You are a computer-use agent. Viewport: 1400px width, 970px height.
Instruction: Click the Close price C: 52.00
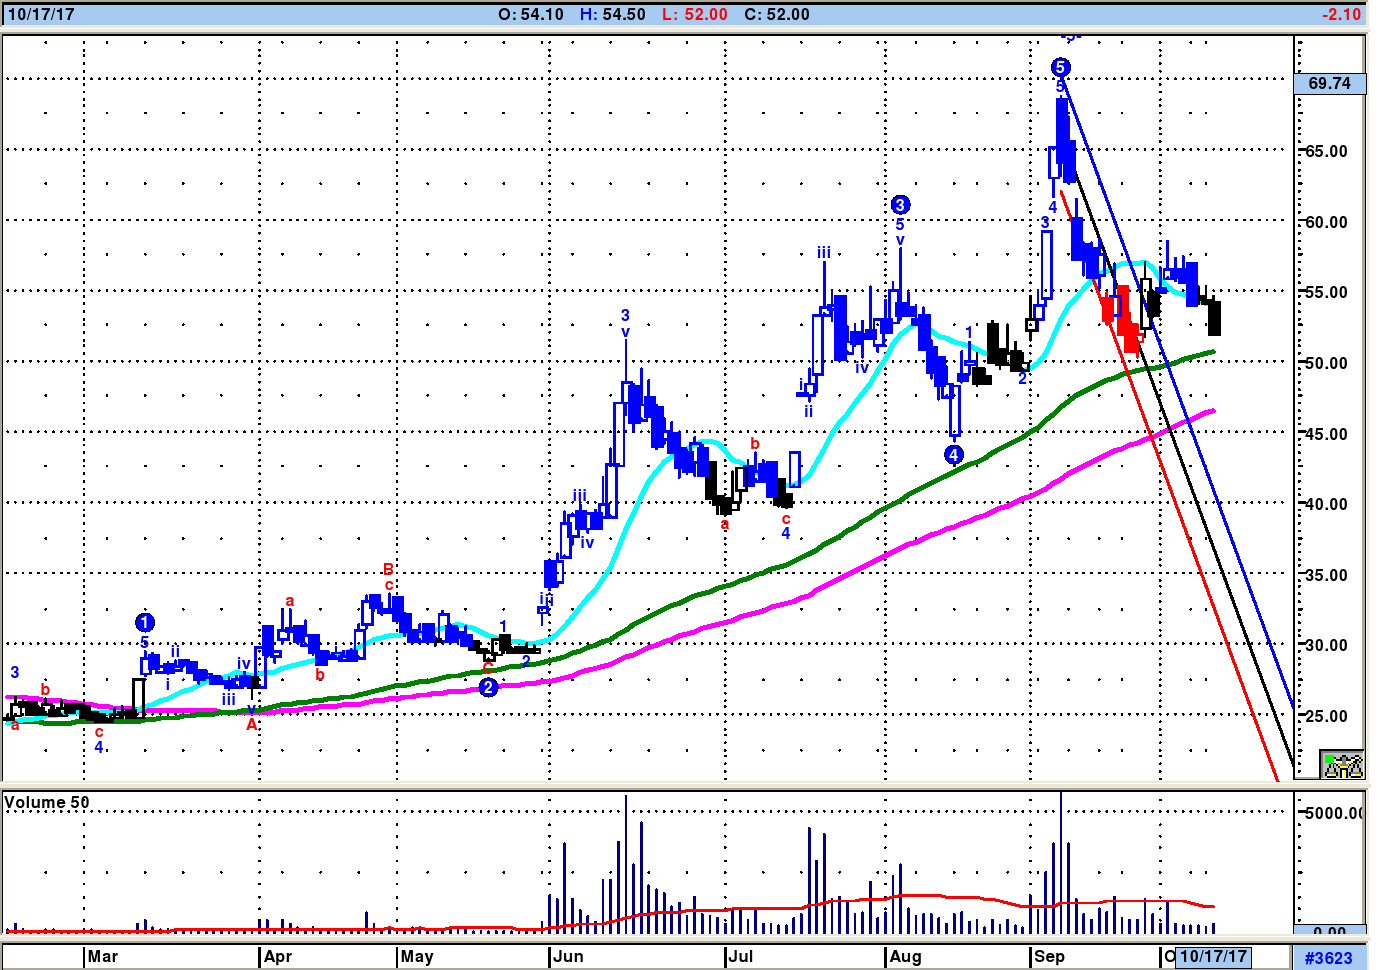click(x=777, y=14)
